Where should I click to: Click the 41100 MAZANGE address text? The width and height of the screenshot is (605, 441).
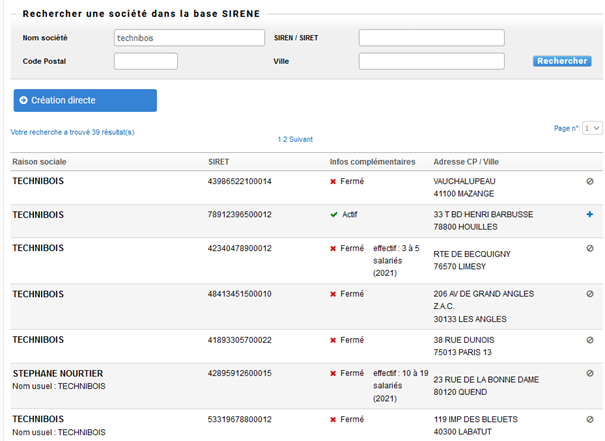coord(464,194)
